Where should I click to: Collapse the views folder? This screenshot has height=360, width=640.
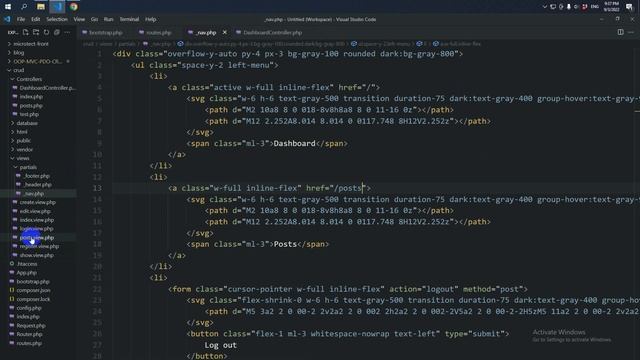(23, 158)
